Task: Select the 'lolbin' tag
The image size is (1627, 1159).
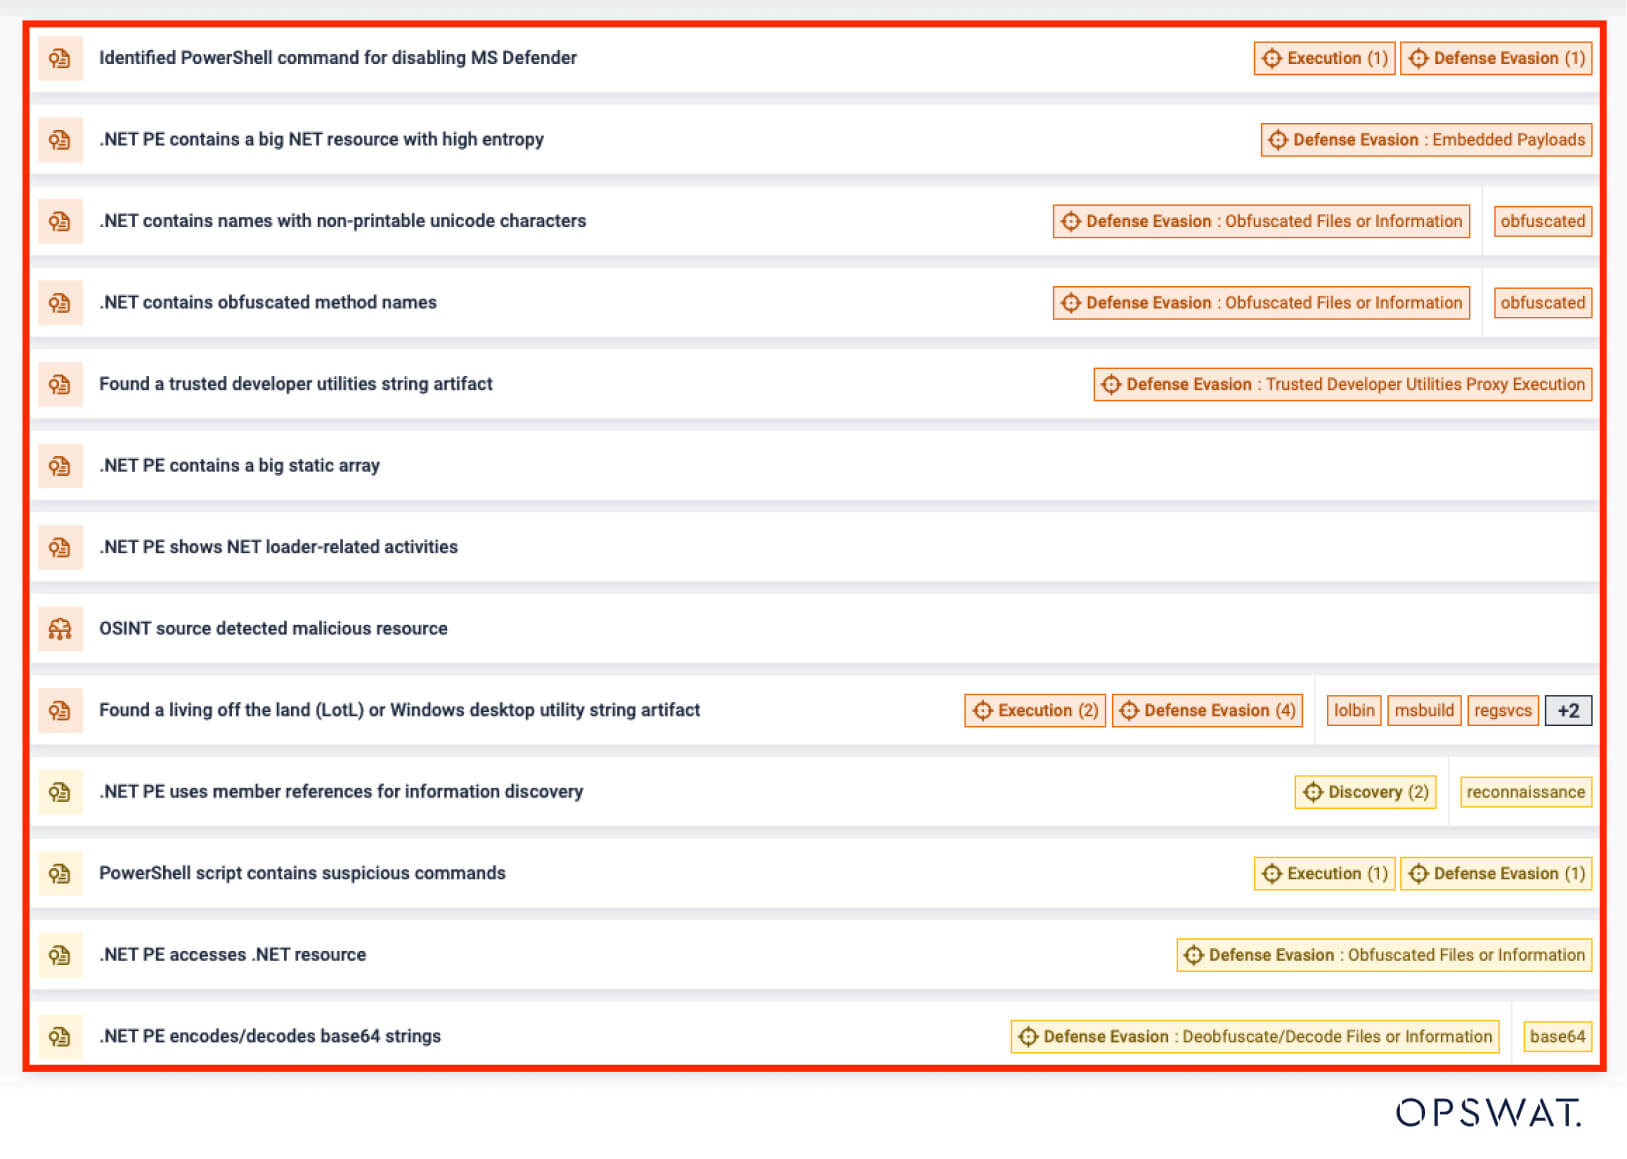Action: point(1354,710)
